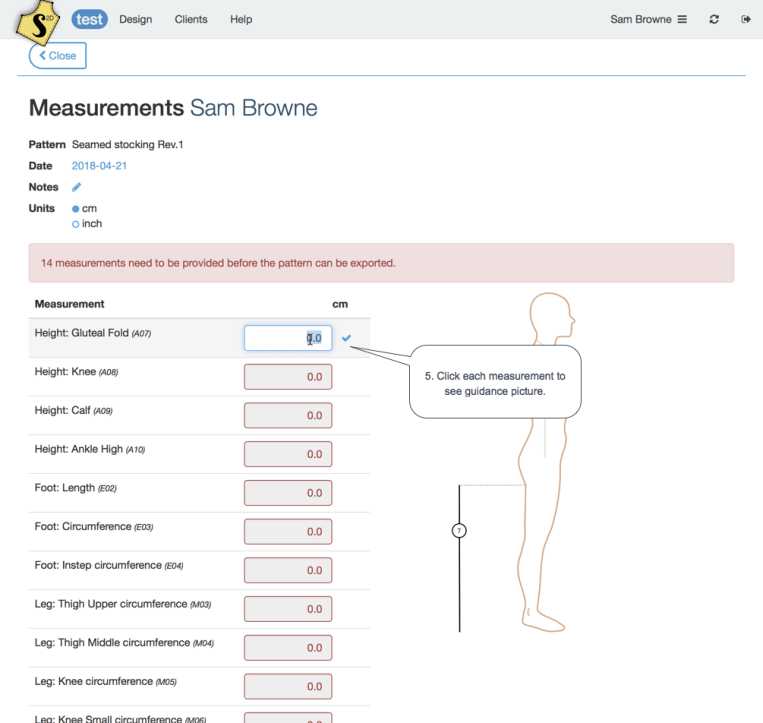Open the Sam Browne user menu
The height and width of the screenshot is (723, 763).
pyautogui.click(x=648, y=19)
